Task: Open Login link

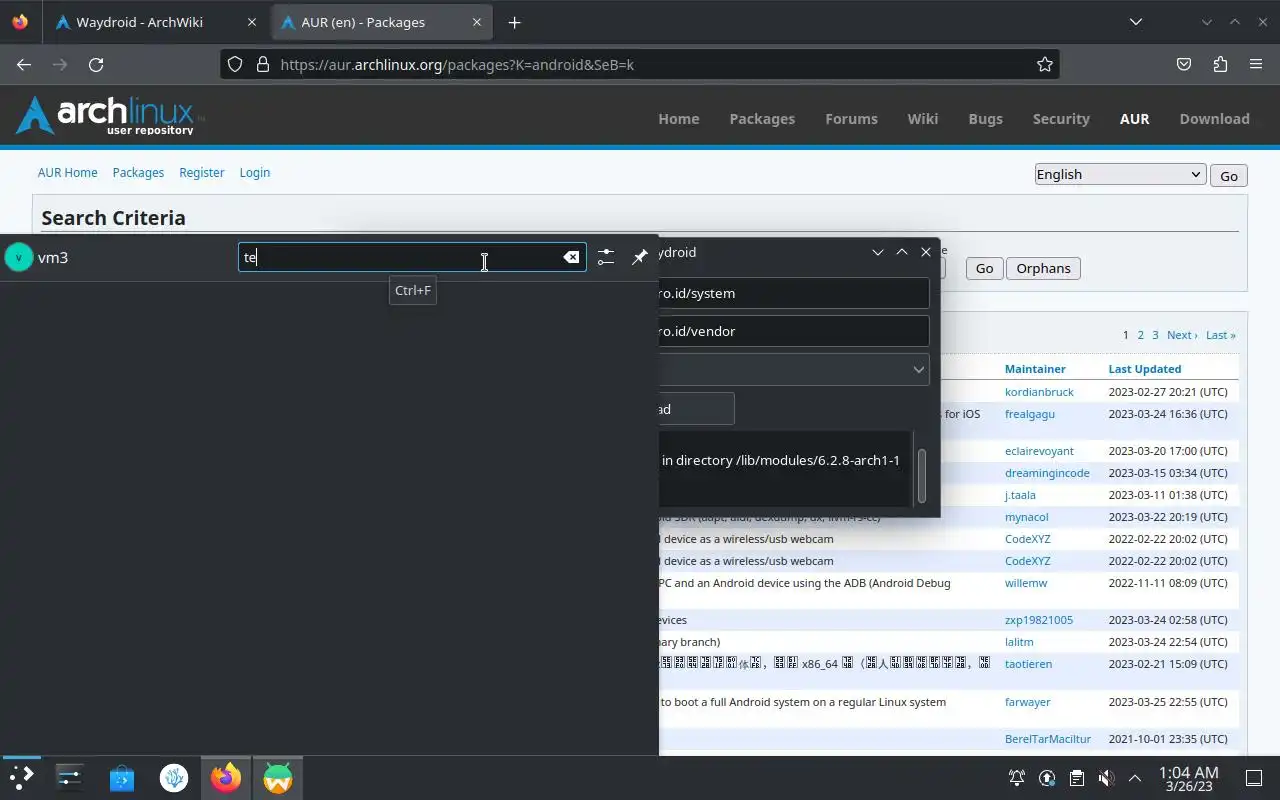Action: (x=254, y=172)
